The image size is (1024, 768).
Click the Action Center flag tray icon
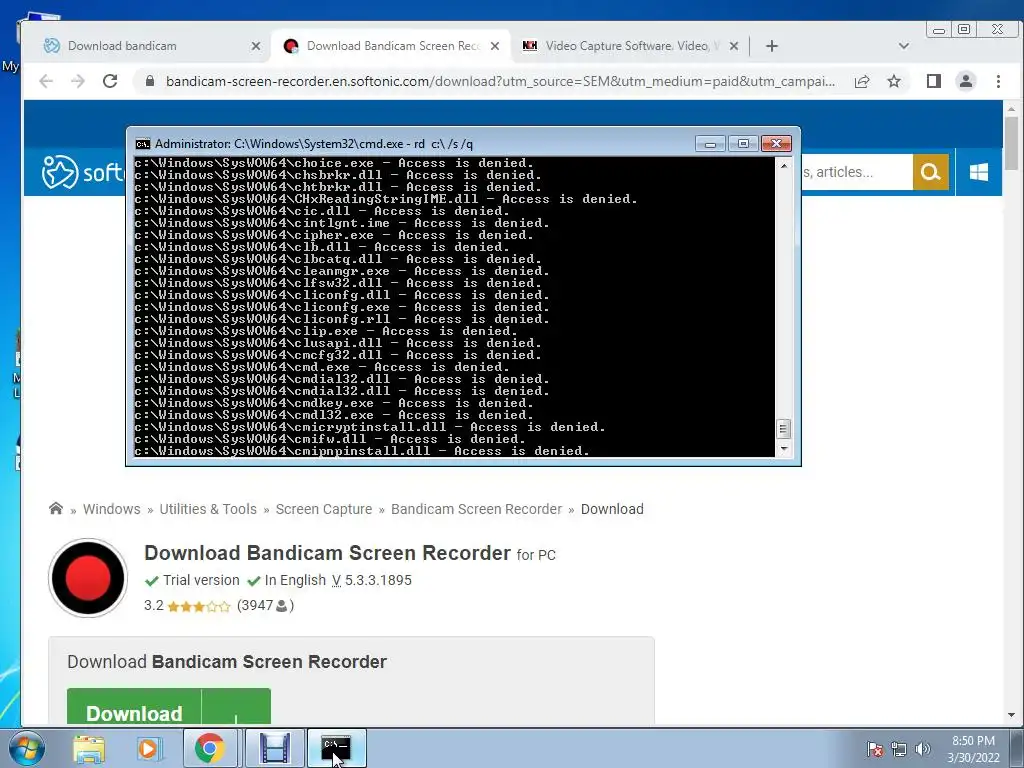coord(874,749)
